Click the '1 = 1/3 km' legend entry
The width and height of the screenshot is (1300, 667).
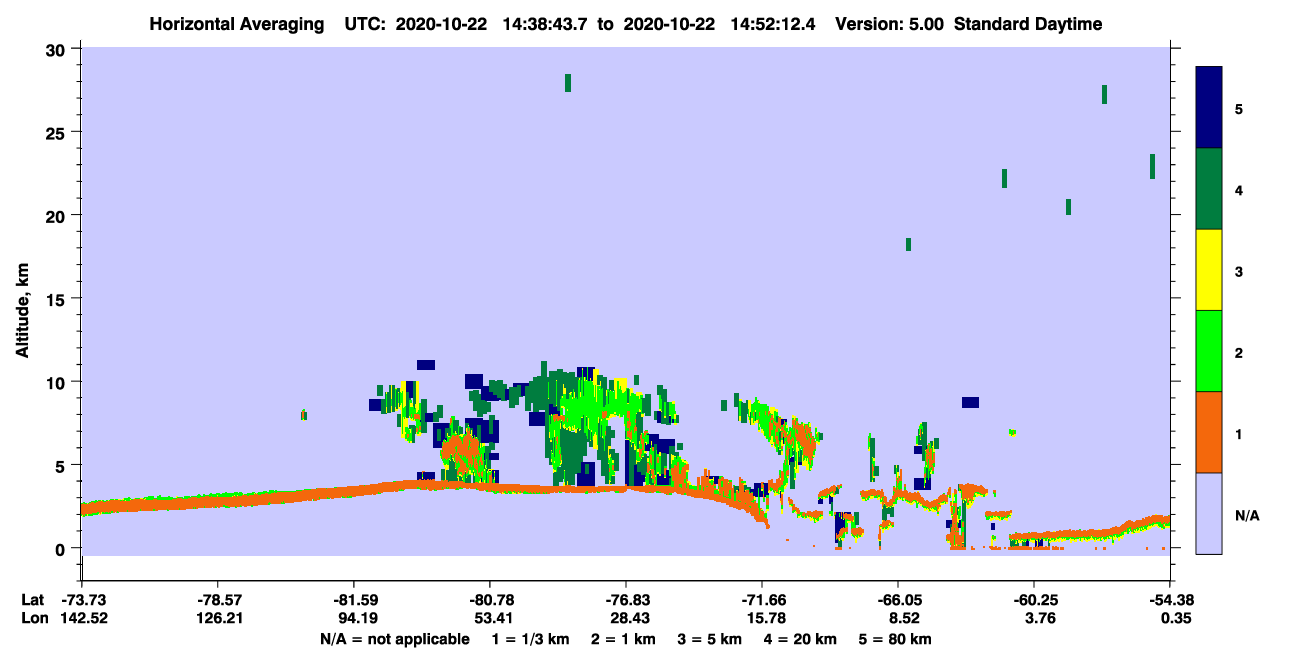(x=529, y=639)
